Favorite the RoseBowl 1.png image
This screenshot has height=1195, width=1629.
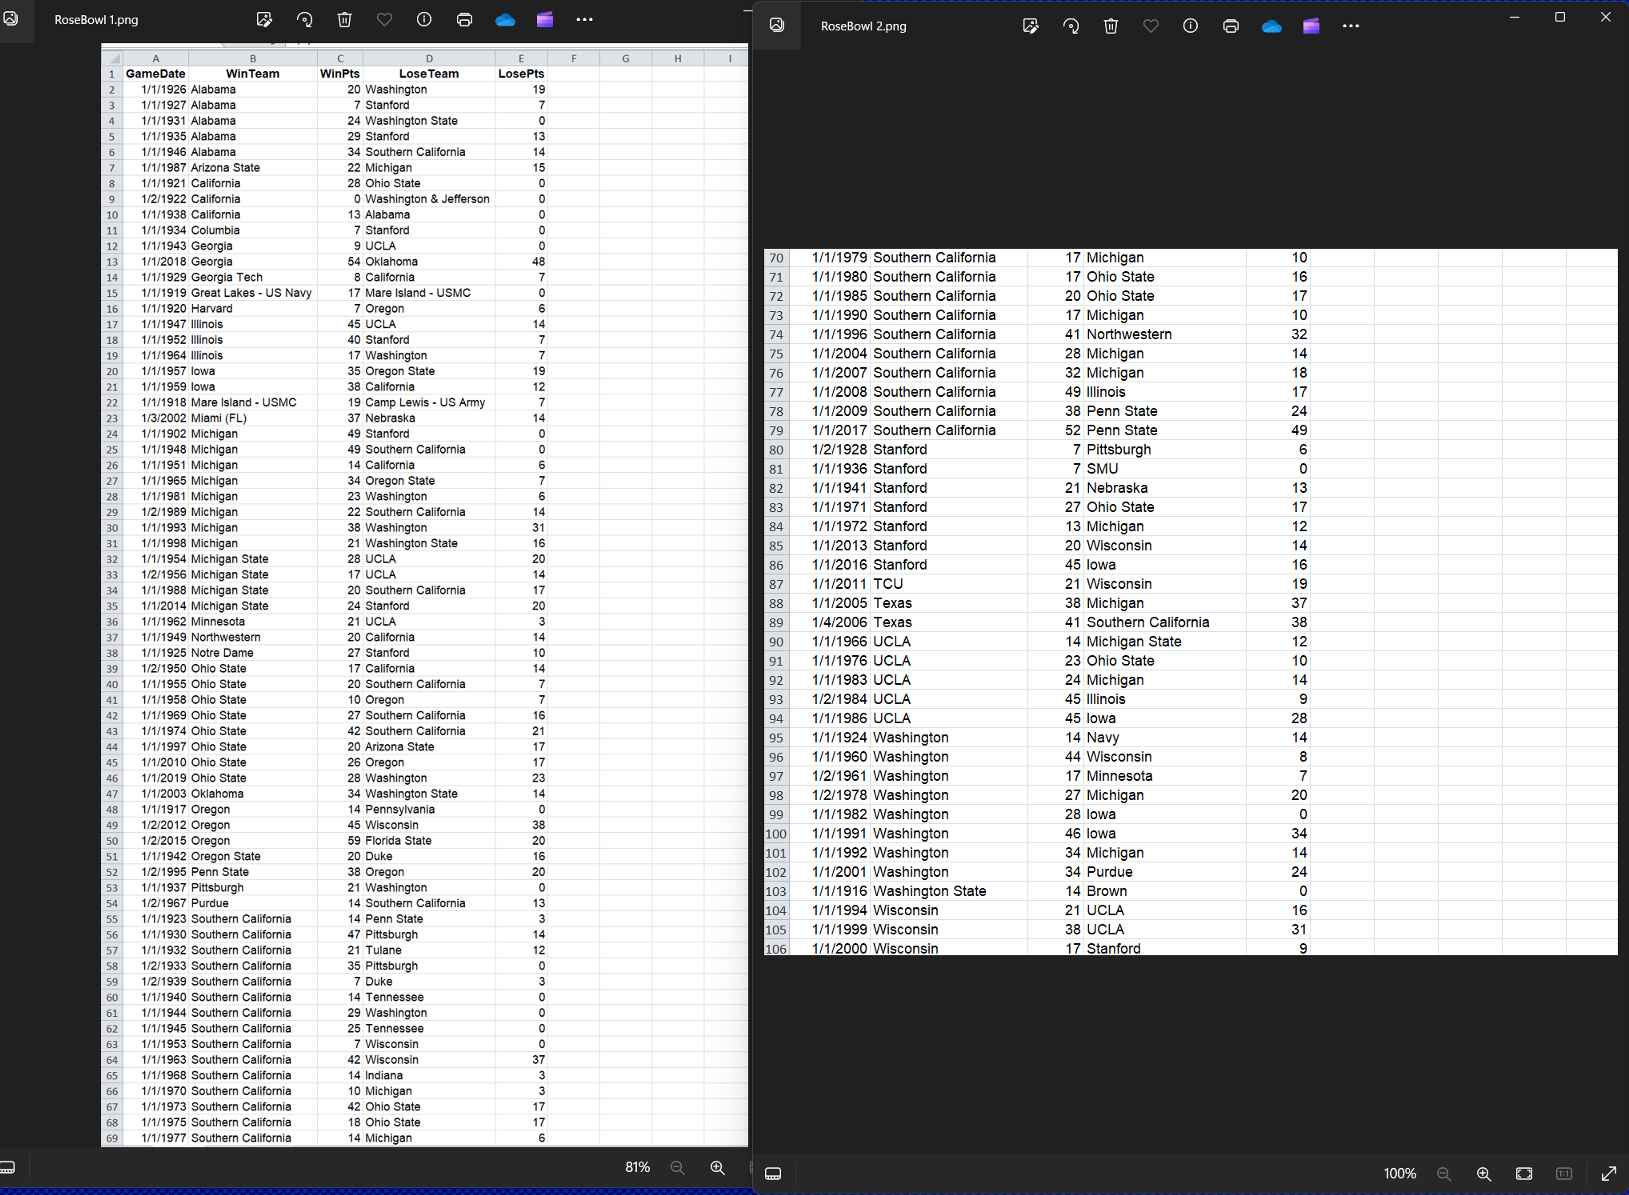(385, 20)
